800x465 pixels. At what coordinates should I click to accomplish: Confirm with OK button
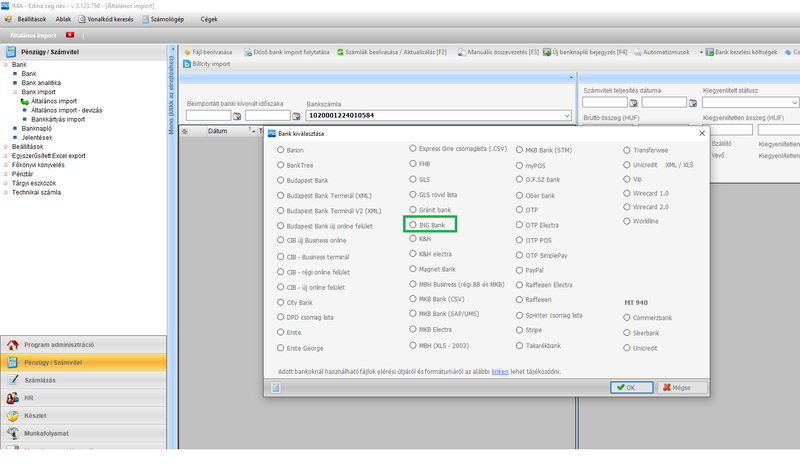(x=632, y=388)
